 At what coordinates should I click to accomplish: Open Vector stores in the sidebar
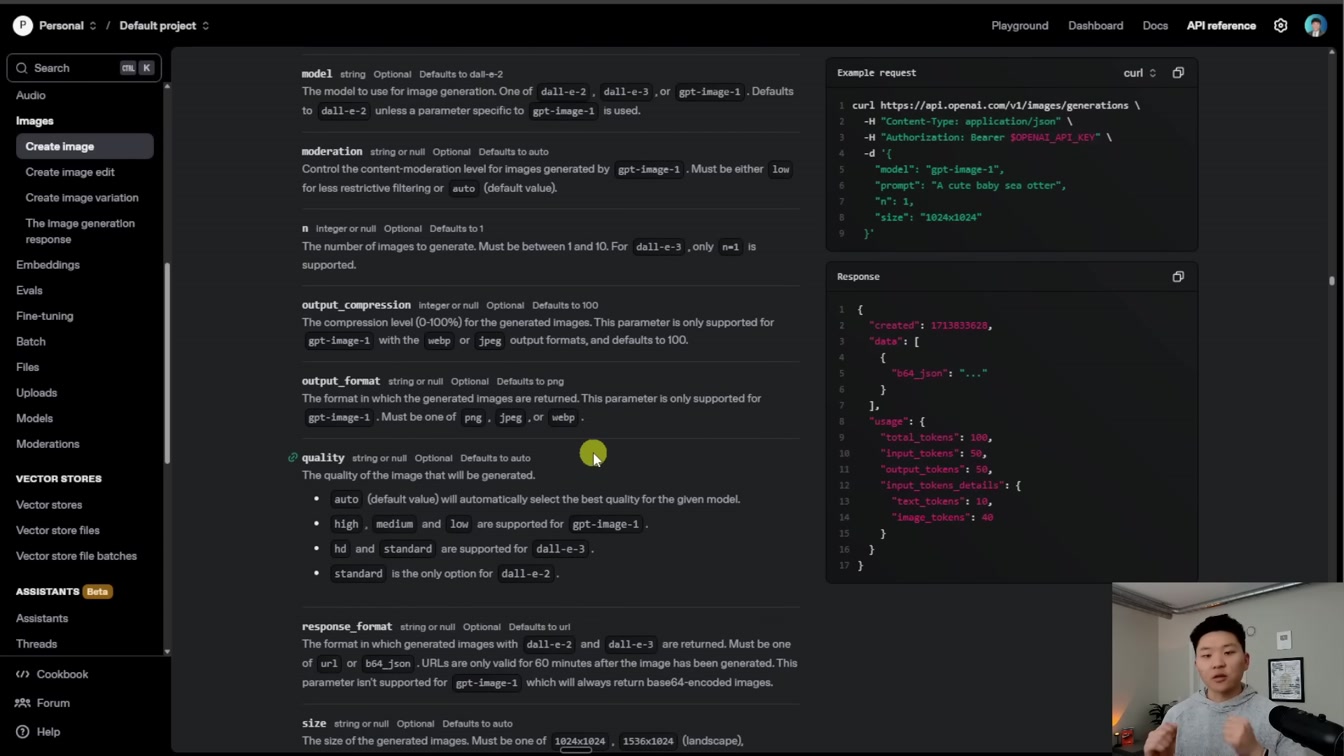(49, 505)
